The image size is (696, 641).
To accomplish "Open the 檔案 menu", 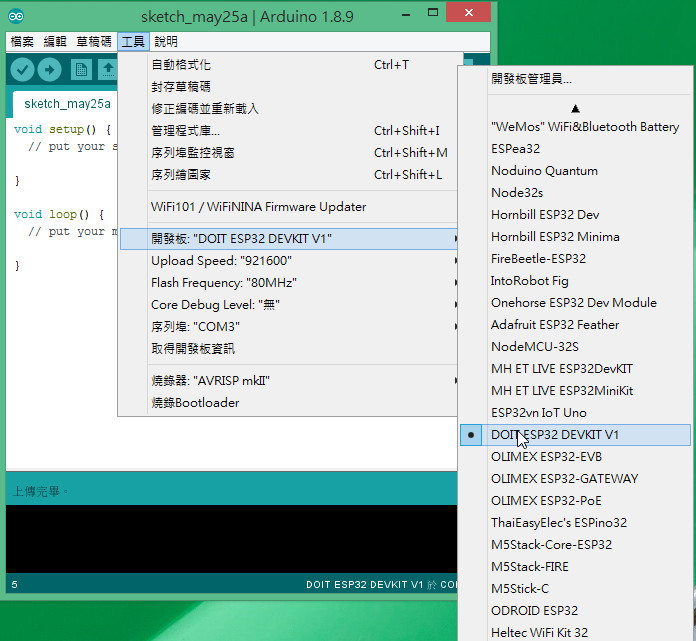I will [x=22, y=42].
